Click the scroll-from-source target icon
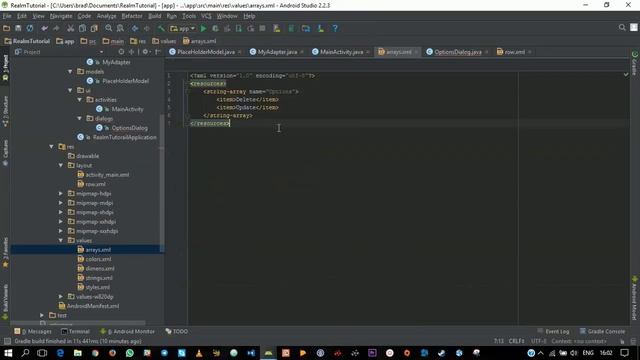The image size is (640, 360). (121, 52)
